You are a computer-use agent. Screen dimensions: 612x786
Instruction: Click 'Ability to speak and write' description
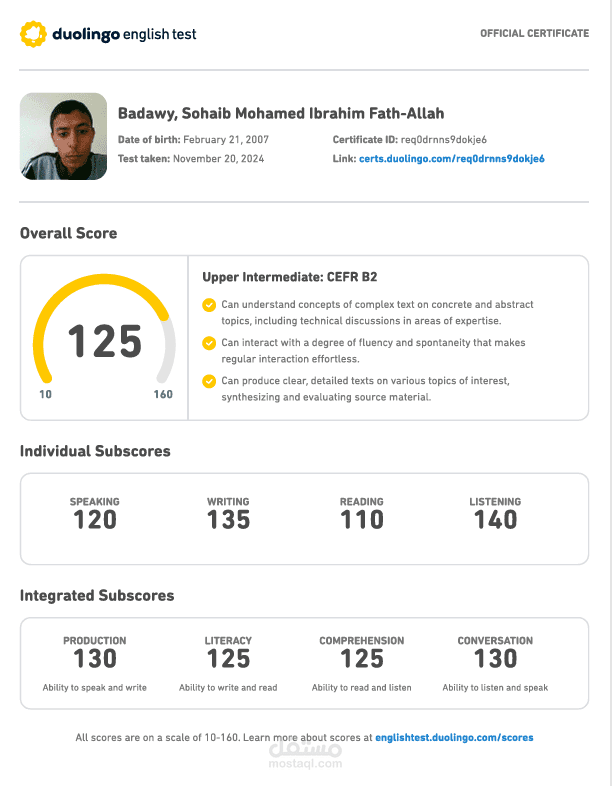[x=95, y=688]
